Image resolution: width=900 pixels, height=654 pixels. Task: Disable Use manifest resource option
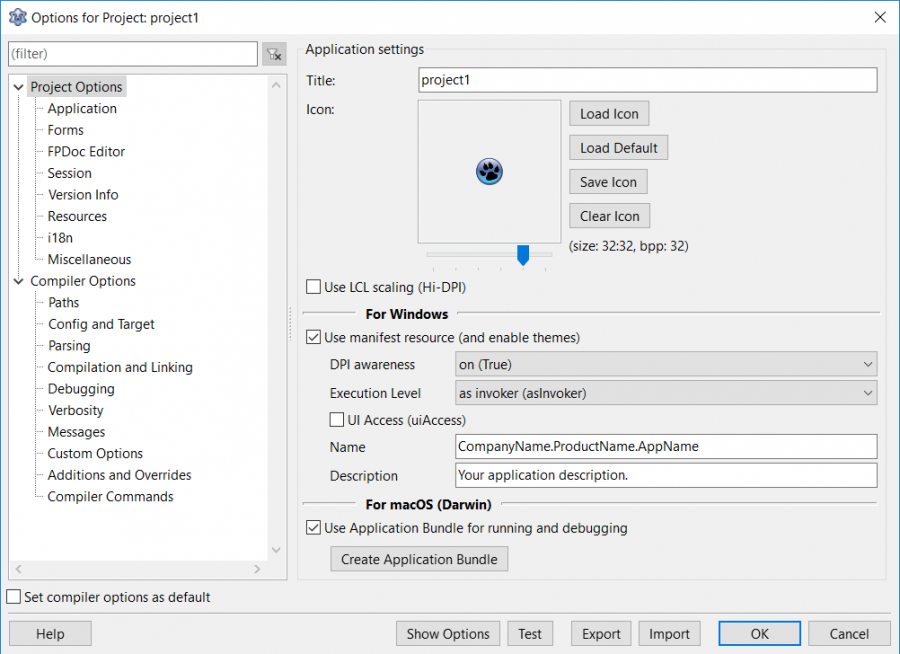coord(314,337)
